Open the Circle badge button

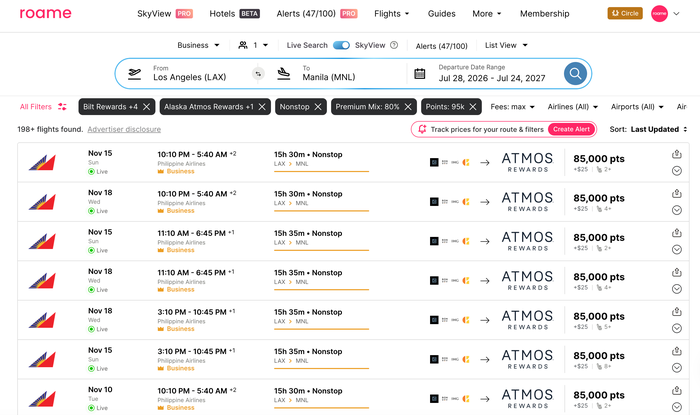tap(625, 13)
